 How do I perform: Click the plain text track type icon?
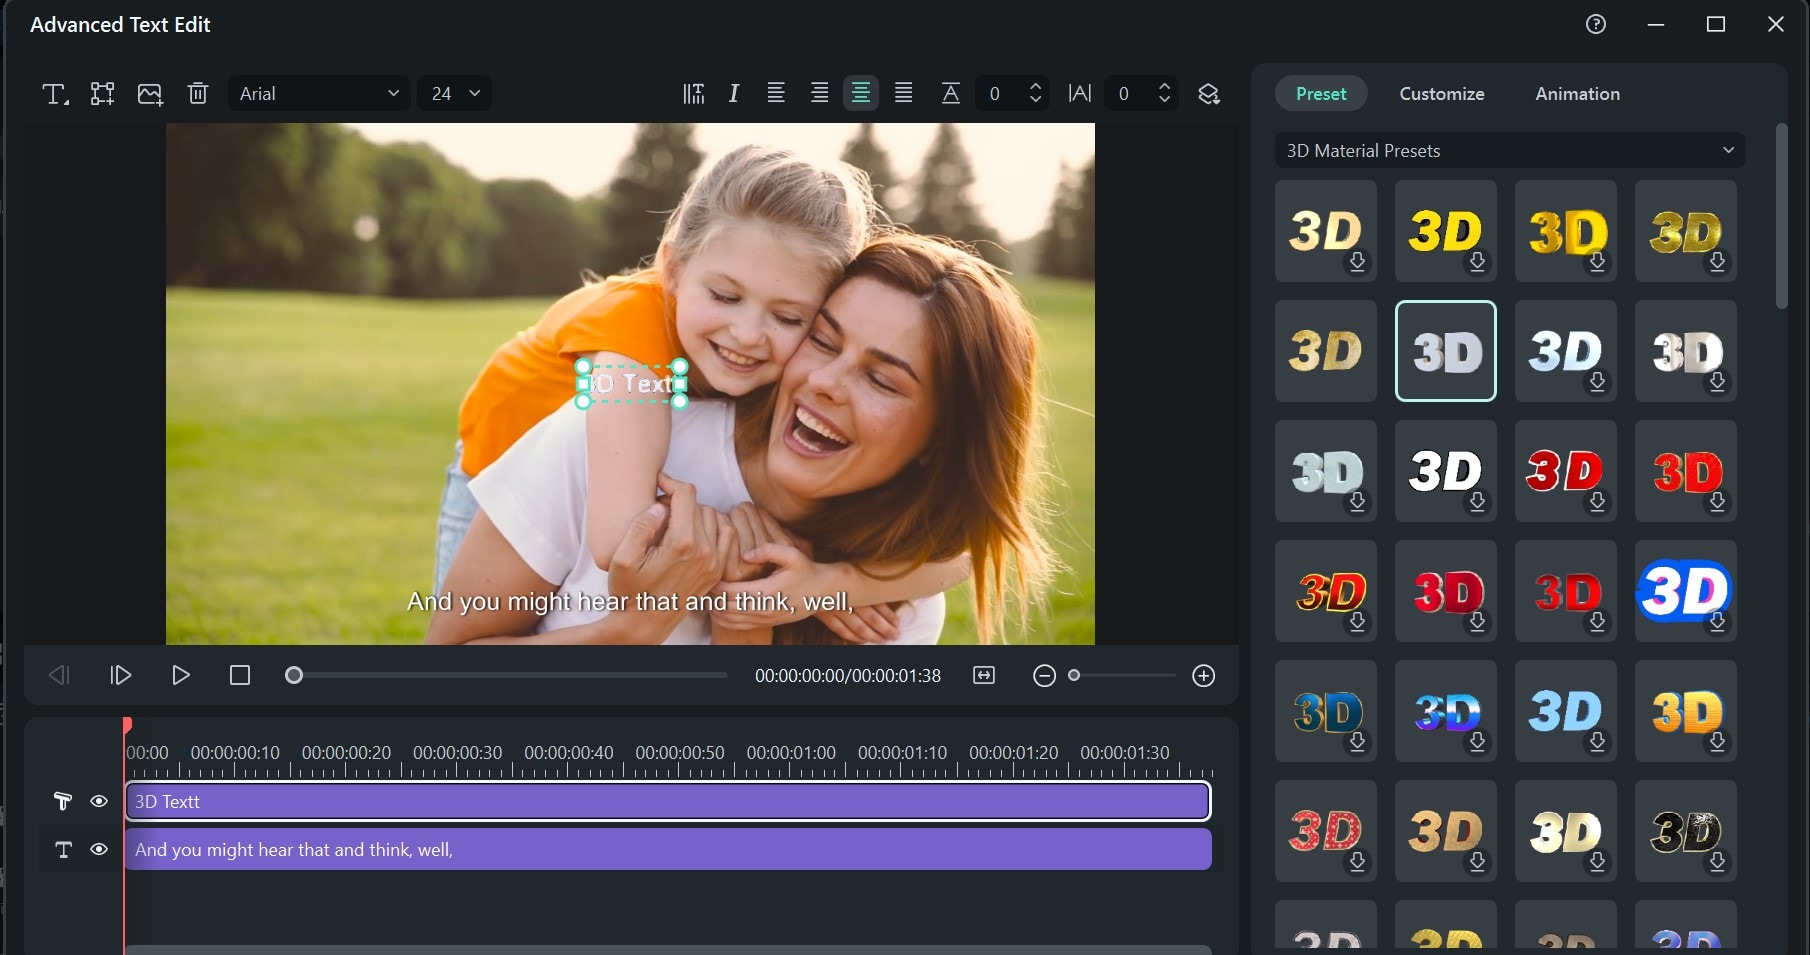63,849
